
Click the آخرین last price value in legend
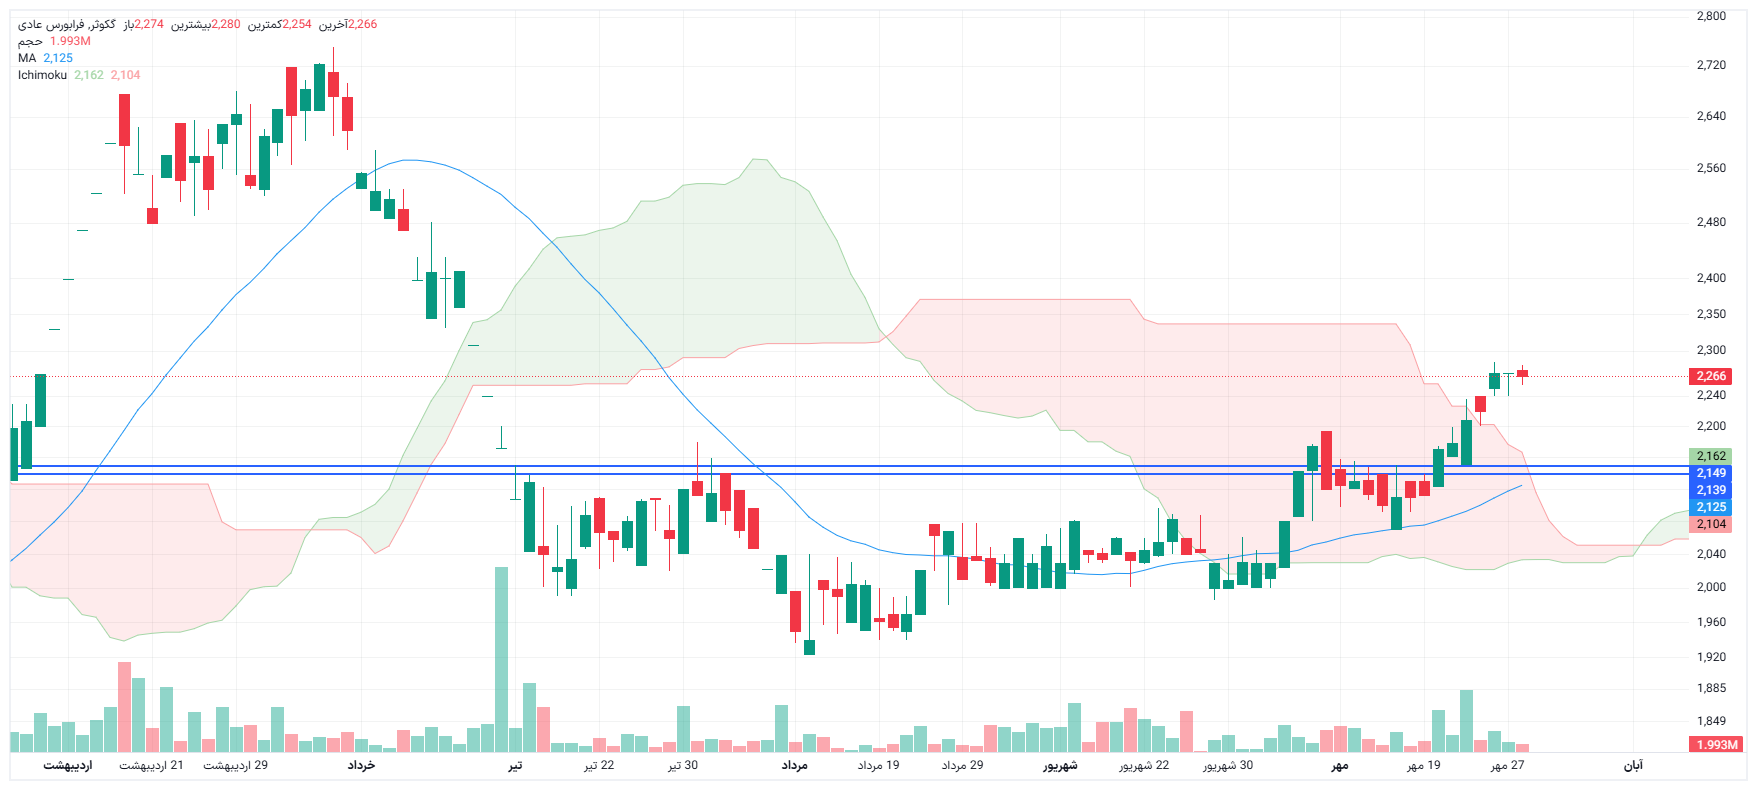[362, 24]
